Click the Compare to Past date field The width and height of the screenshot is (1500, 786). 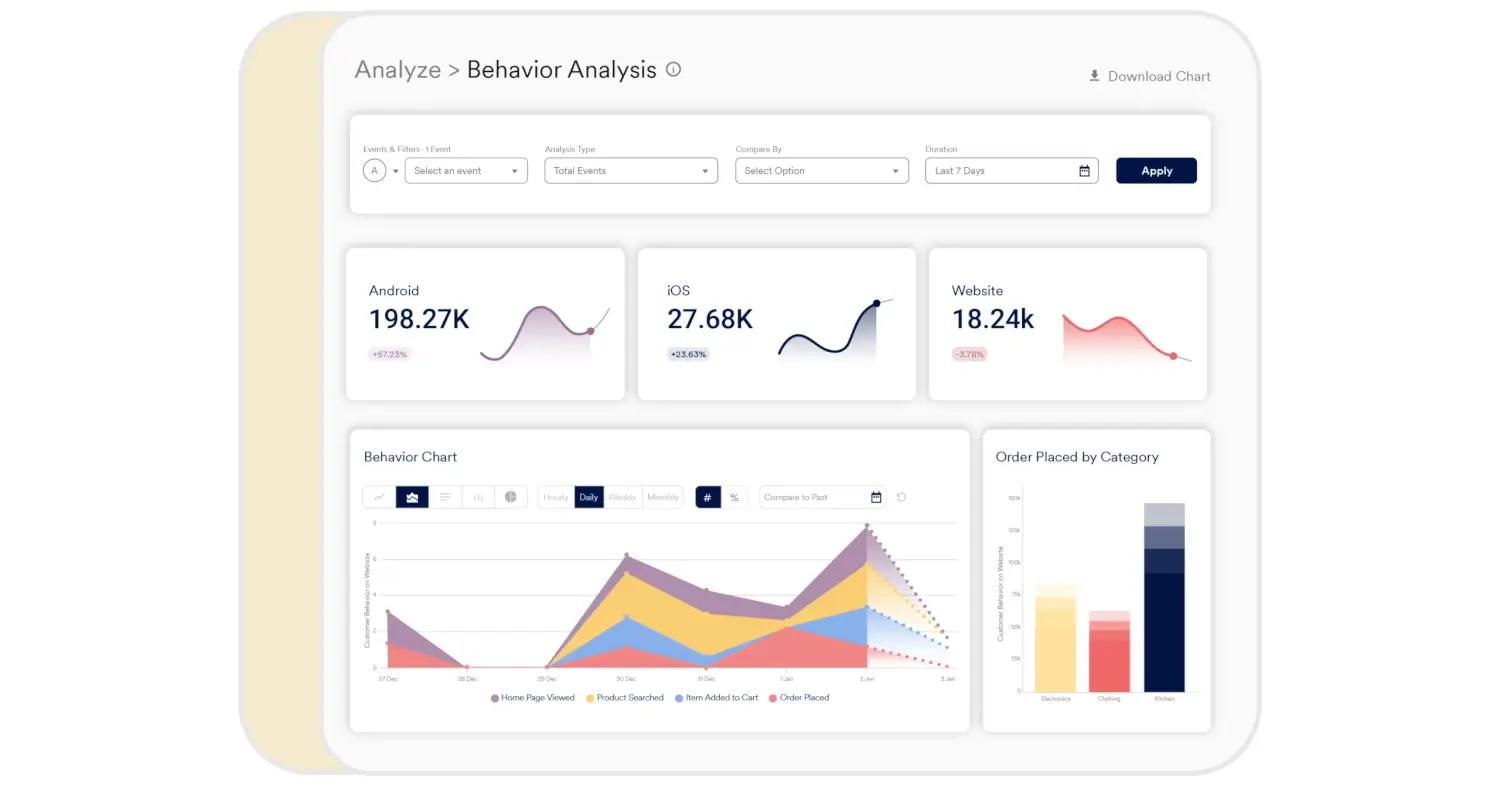(812, 497)
